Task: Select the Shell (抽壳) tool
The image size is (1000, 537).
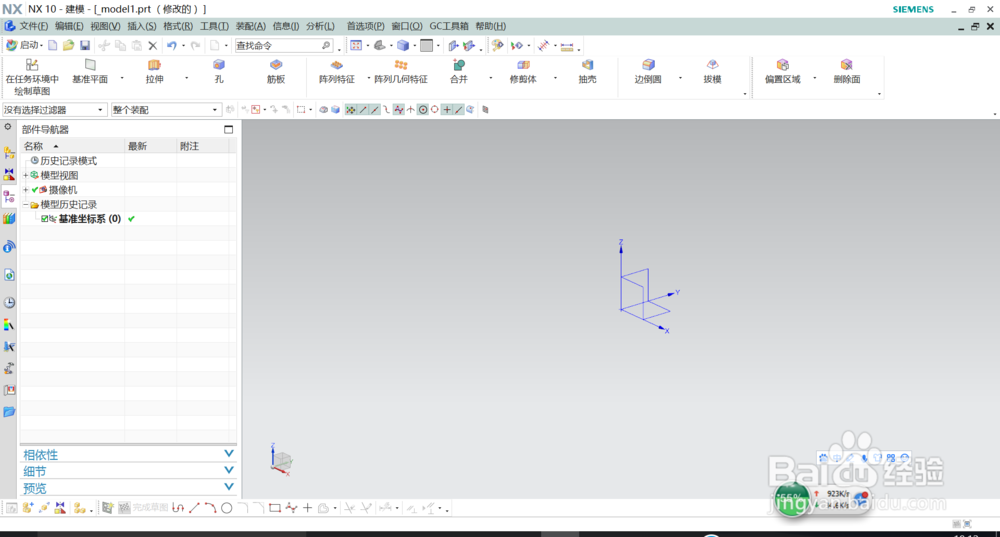Action: 587,71
